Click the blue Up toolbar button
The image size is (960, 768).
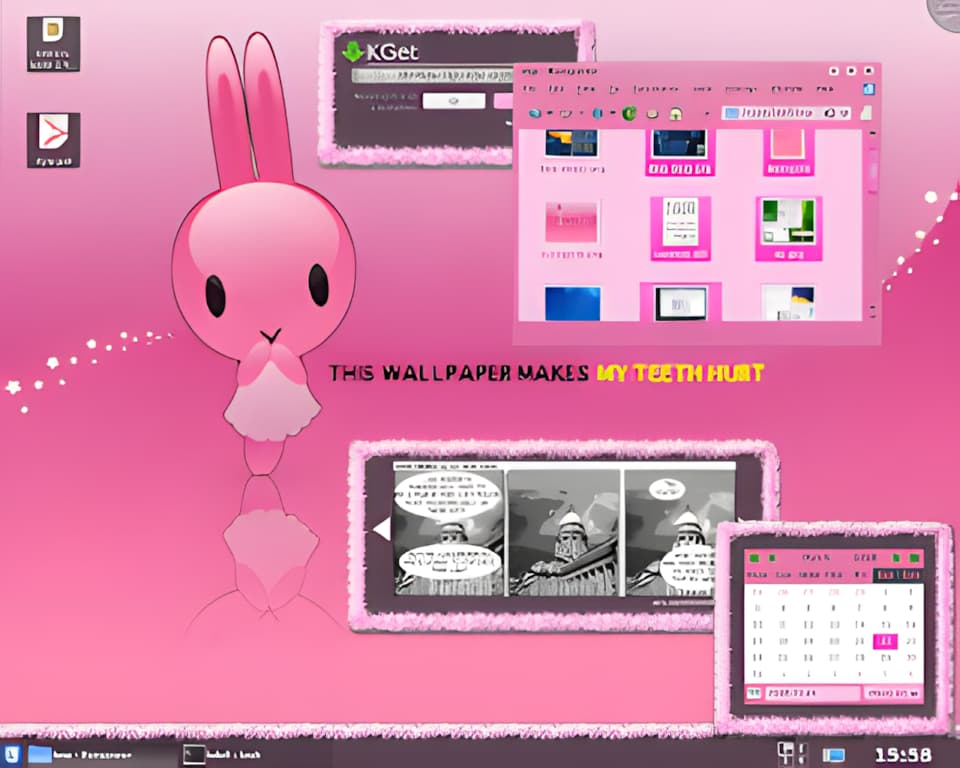click(x=598, y=113)
